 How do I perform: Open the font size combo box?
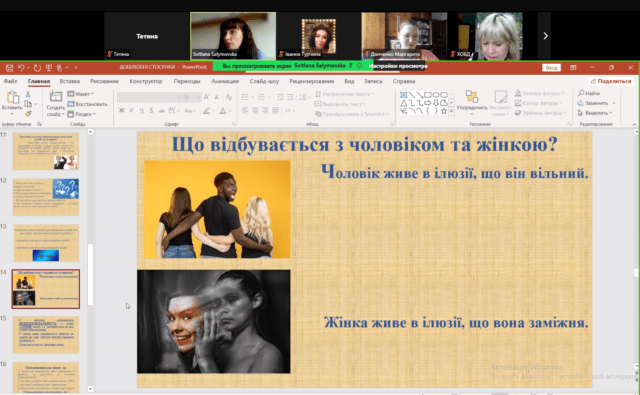click(191, 97)
